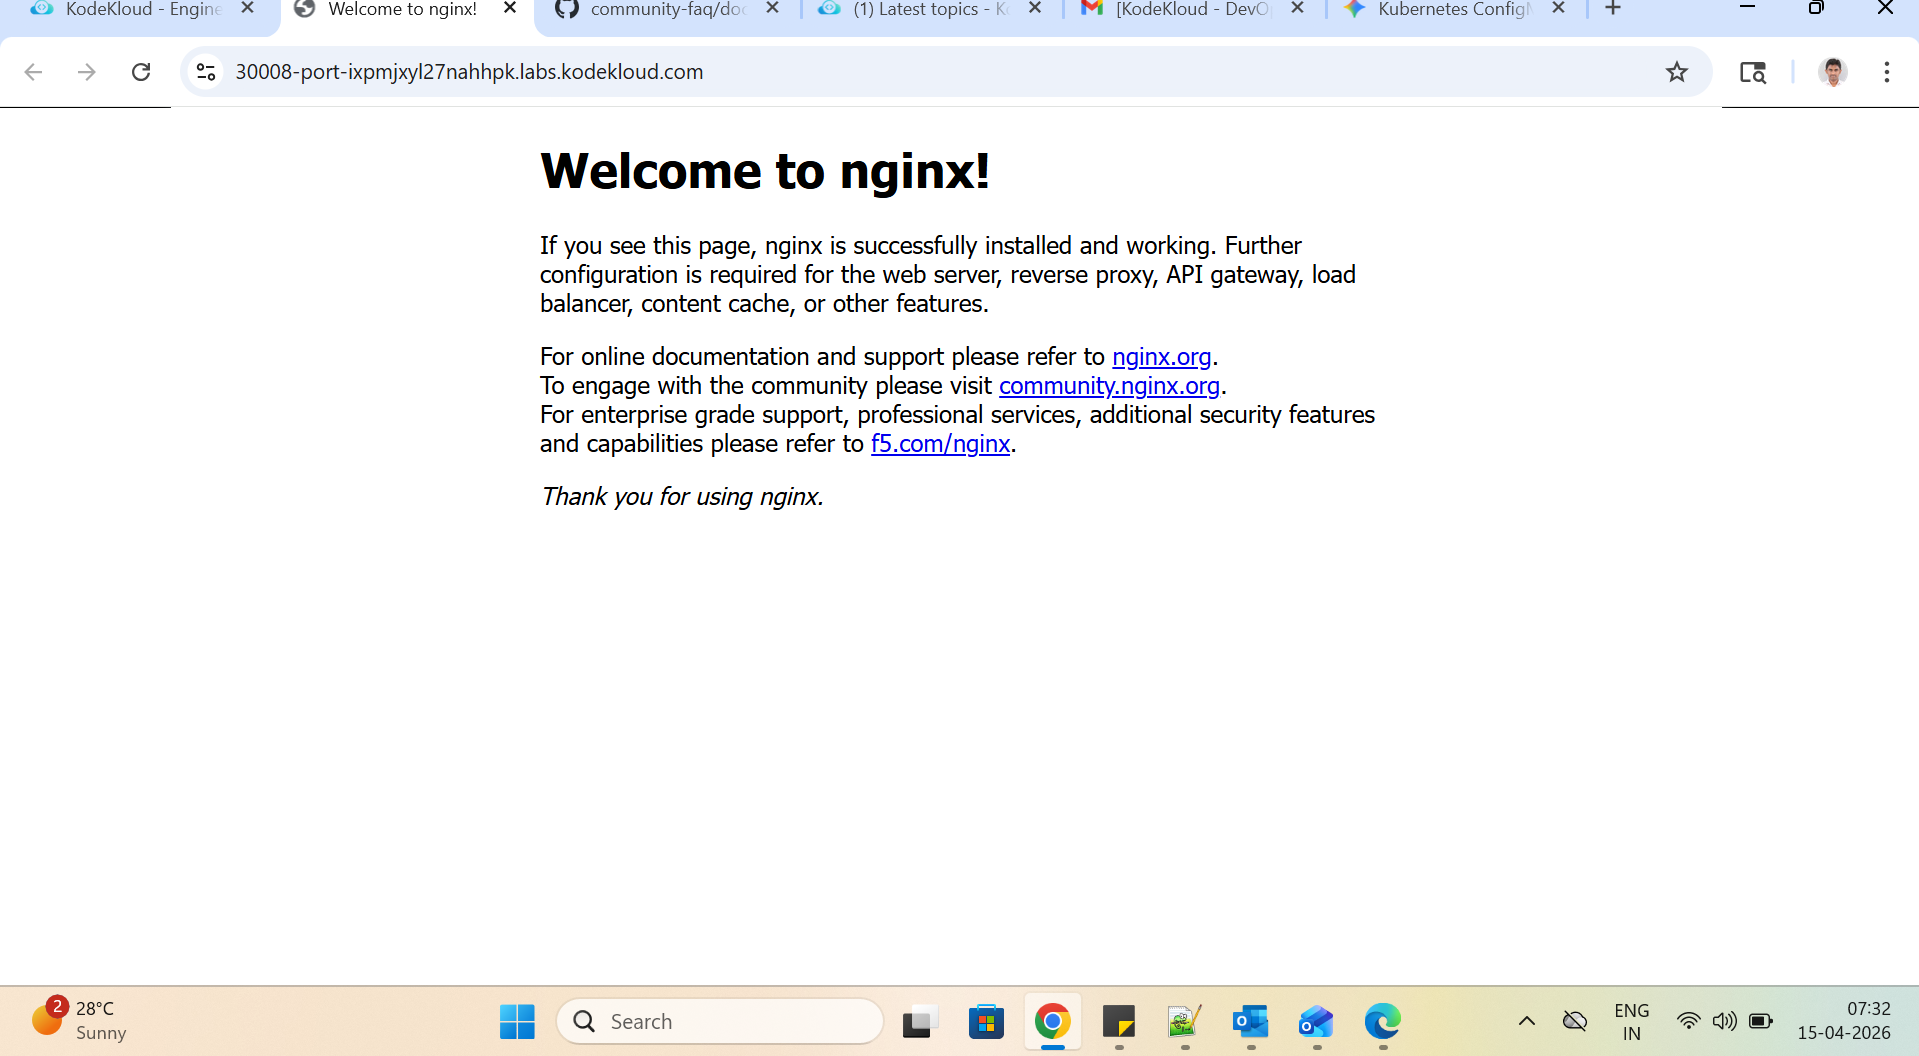
Task: Open Wi-Fi network settings icon
Action: click(1688, 1021)
